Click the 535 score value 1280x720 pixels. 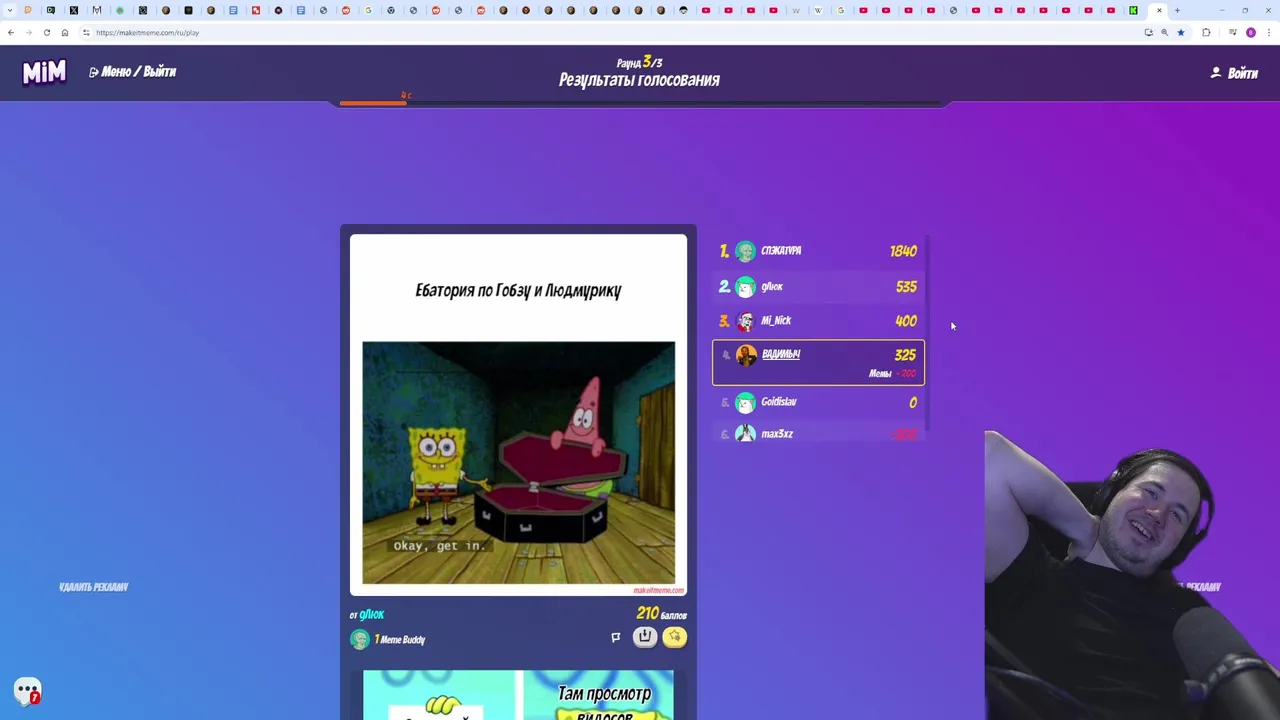tap(906, 287)
